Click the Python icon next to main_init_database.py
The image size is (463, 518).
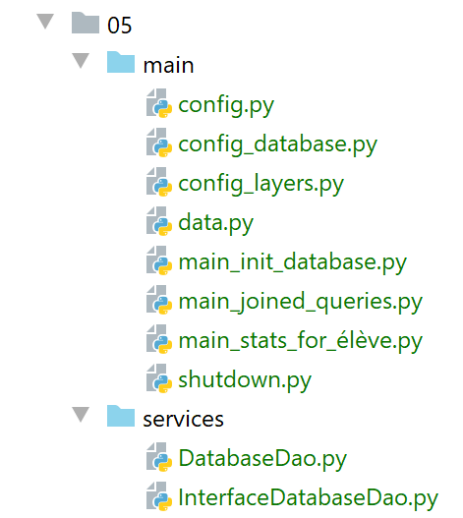pos(159,261)
